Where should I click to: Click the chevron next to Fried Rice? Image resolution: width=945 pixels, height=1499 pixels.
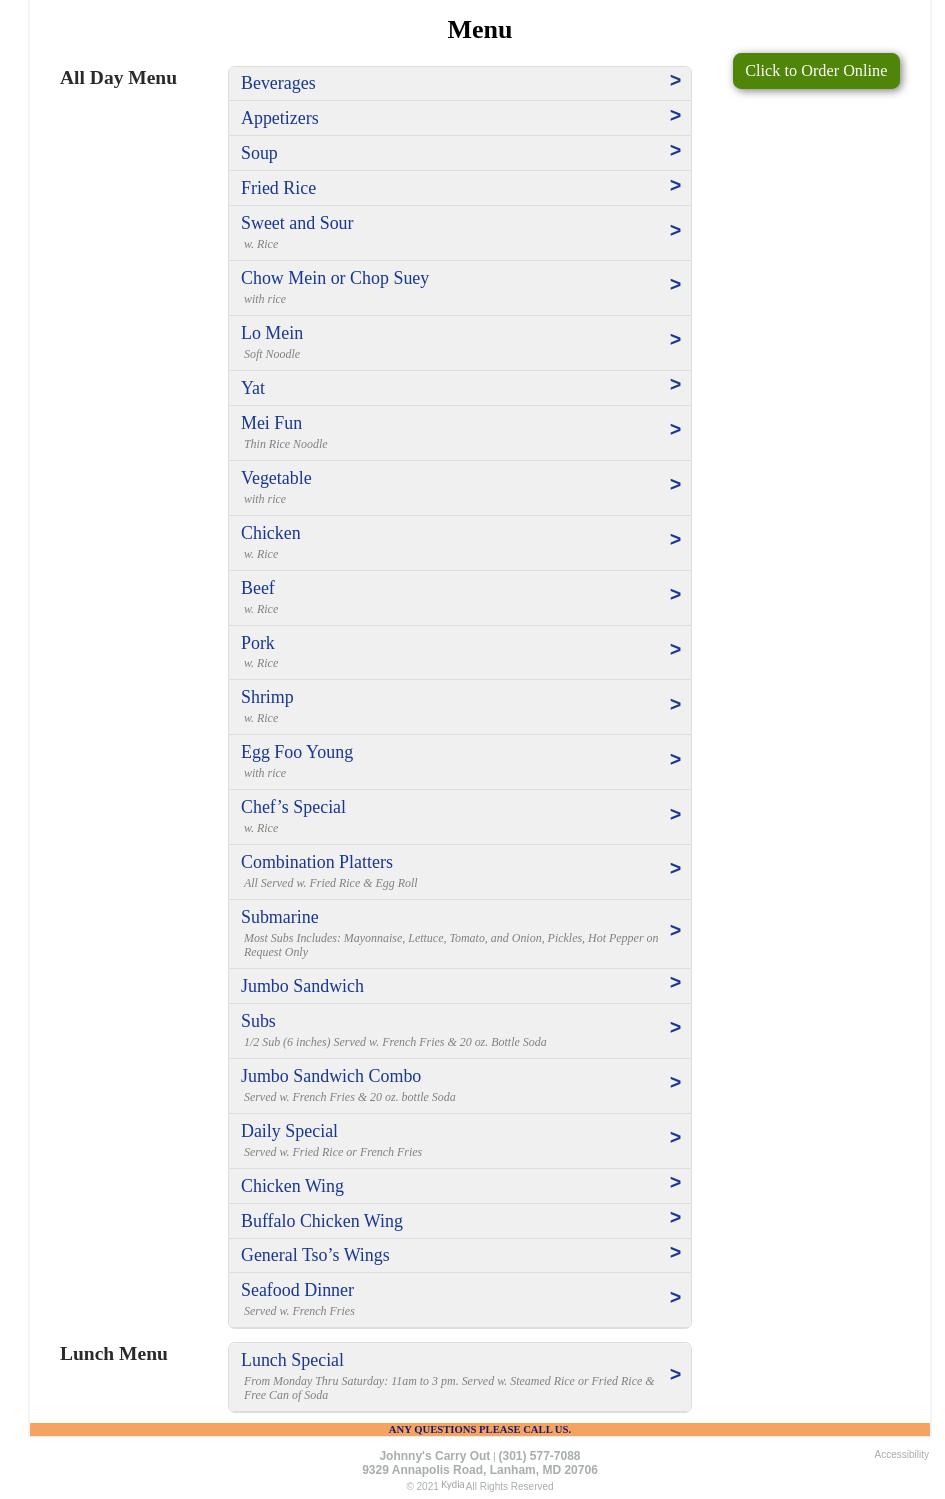coord(674,186)
